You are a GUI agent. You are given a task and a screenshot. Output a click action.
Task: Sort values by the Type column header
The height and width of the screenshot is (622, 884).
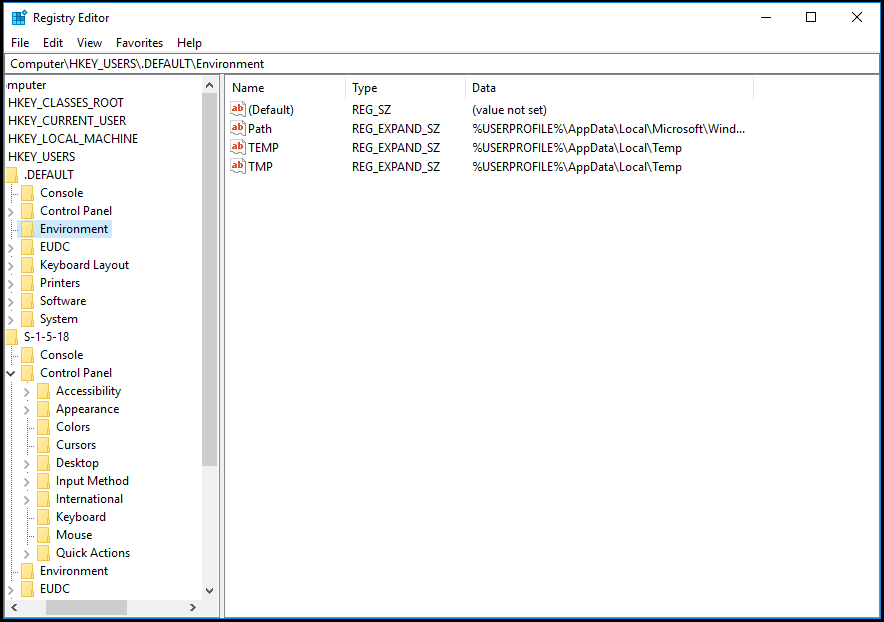coord(405,88)
